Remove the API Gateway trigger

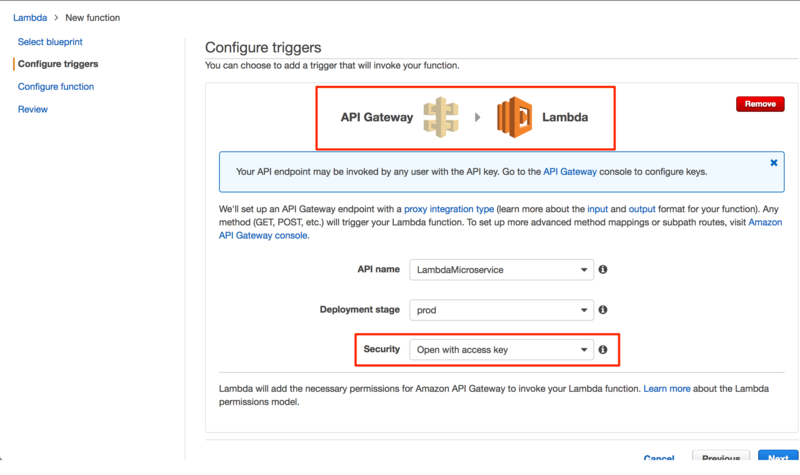(760, 104)
